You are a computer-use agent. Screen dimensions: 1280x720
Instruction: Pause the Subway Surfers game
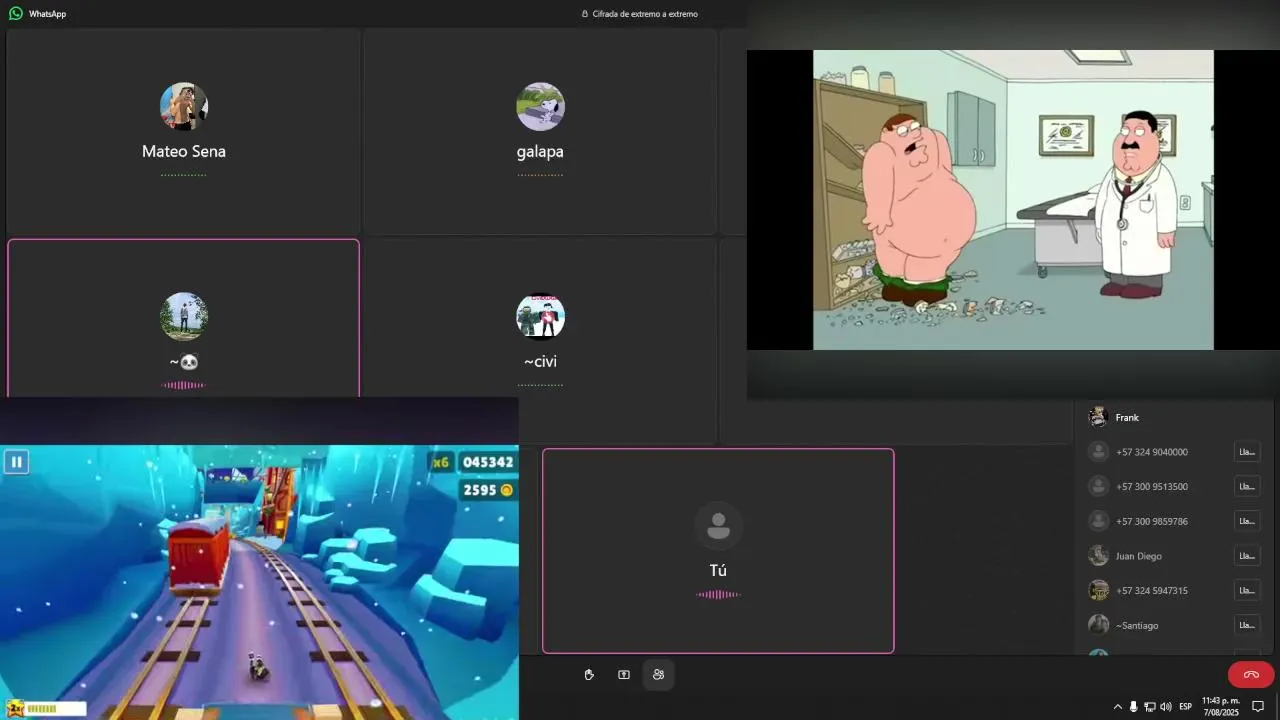click(x=16, y=462)
